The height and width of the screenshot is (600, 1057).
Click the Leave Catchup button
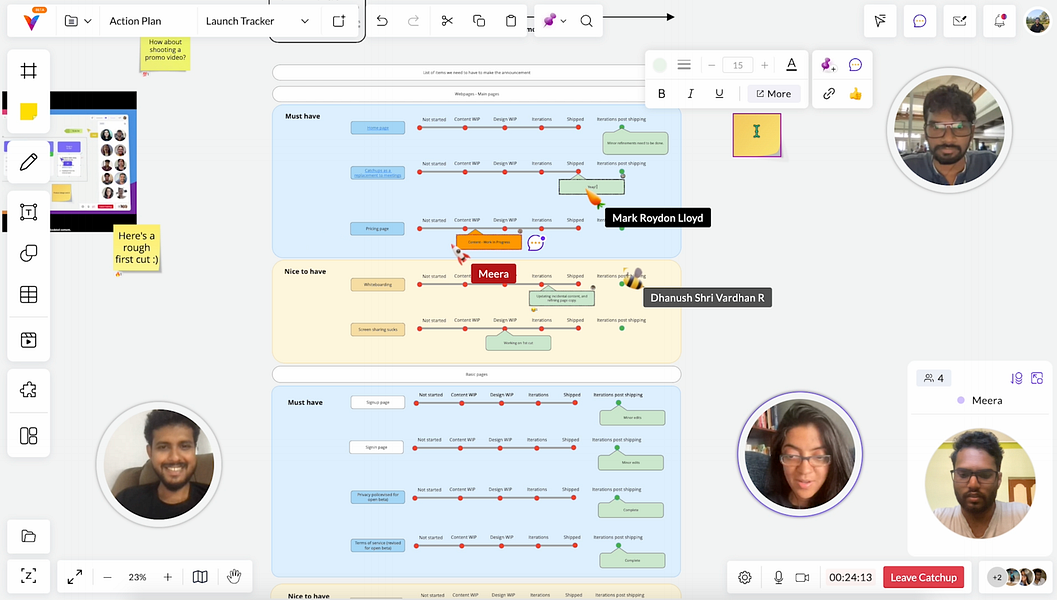[x=923, y=577]
